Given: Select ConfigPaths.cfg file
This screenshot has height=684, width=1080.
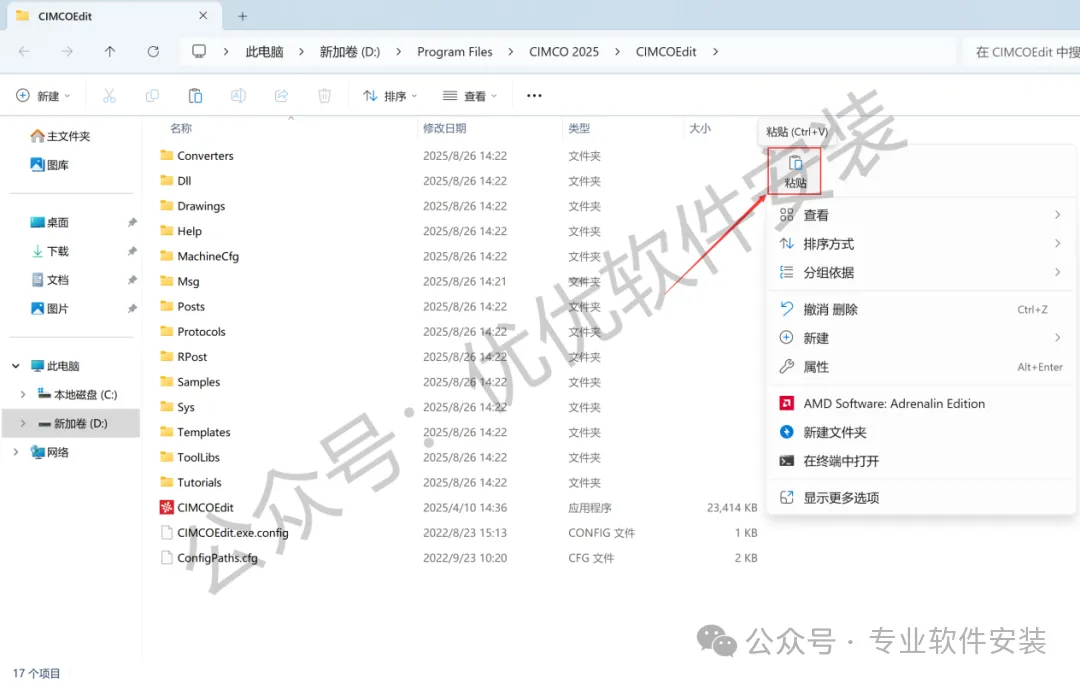Looking at the screenshot, I should tap(217, 558).
